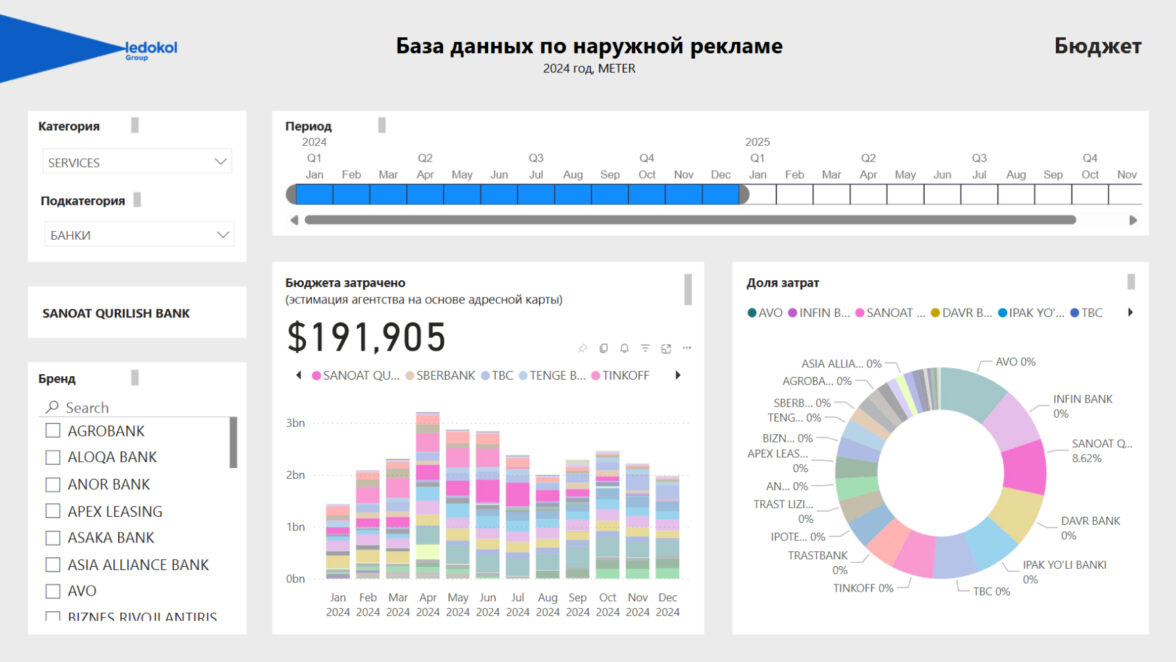Open budget chart in focus mode
This screenshot has width=1176, height=662.
coord(666,348)
